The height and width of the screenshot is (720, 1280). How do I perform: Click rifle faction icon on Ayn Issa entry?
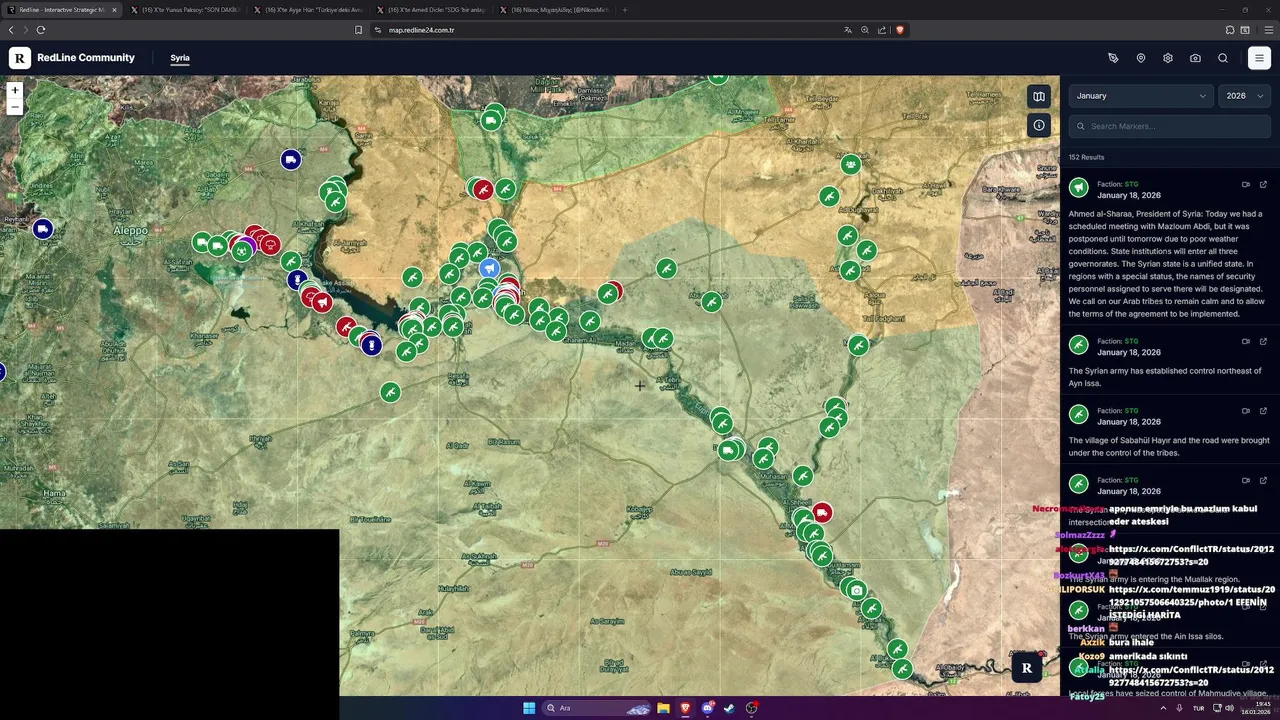1078,345
